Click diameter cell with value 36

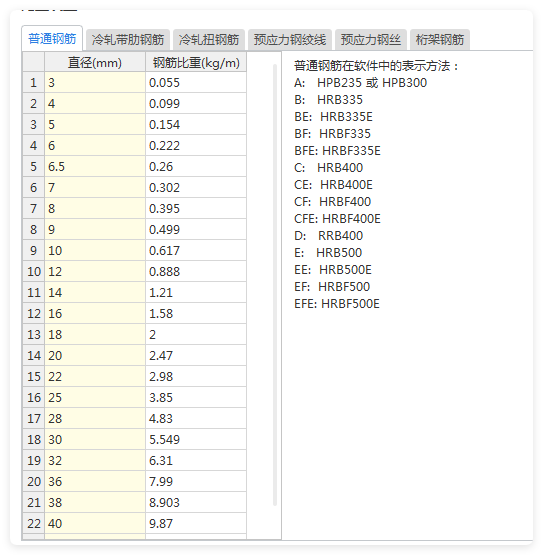tap(95, 481)
